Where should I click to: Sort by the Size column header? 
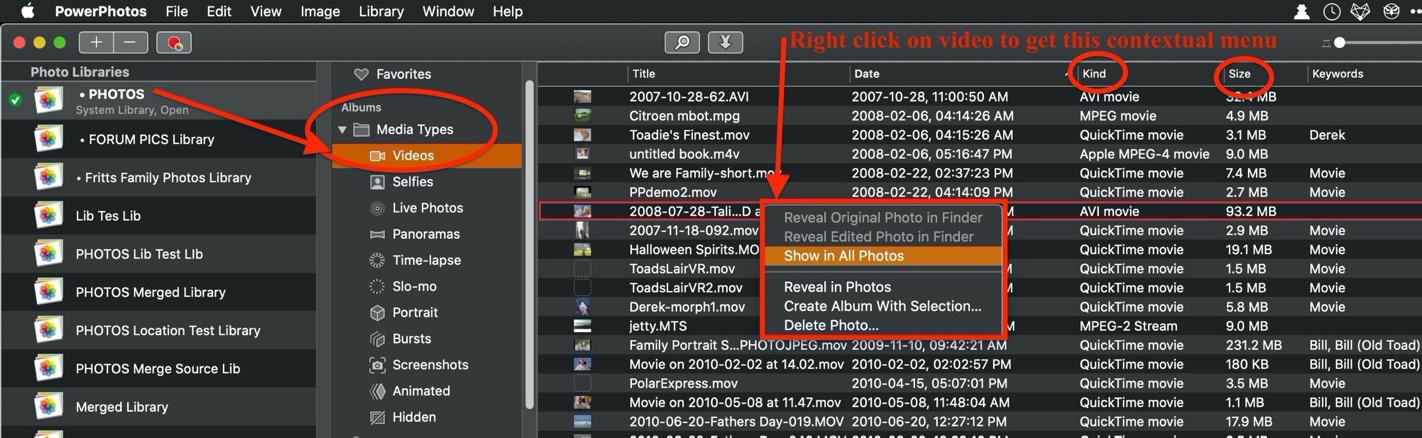tap(1265, 74)
